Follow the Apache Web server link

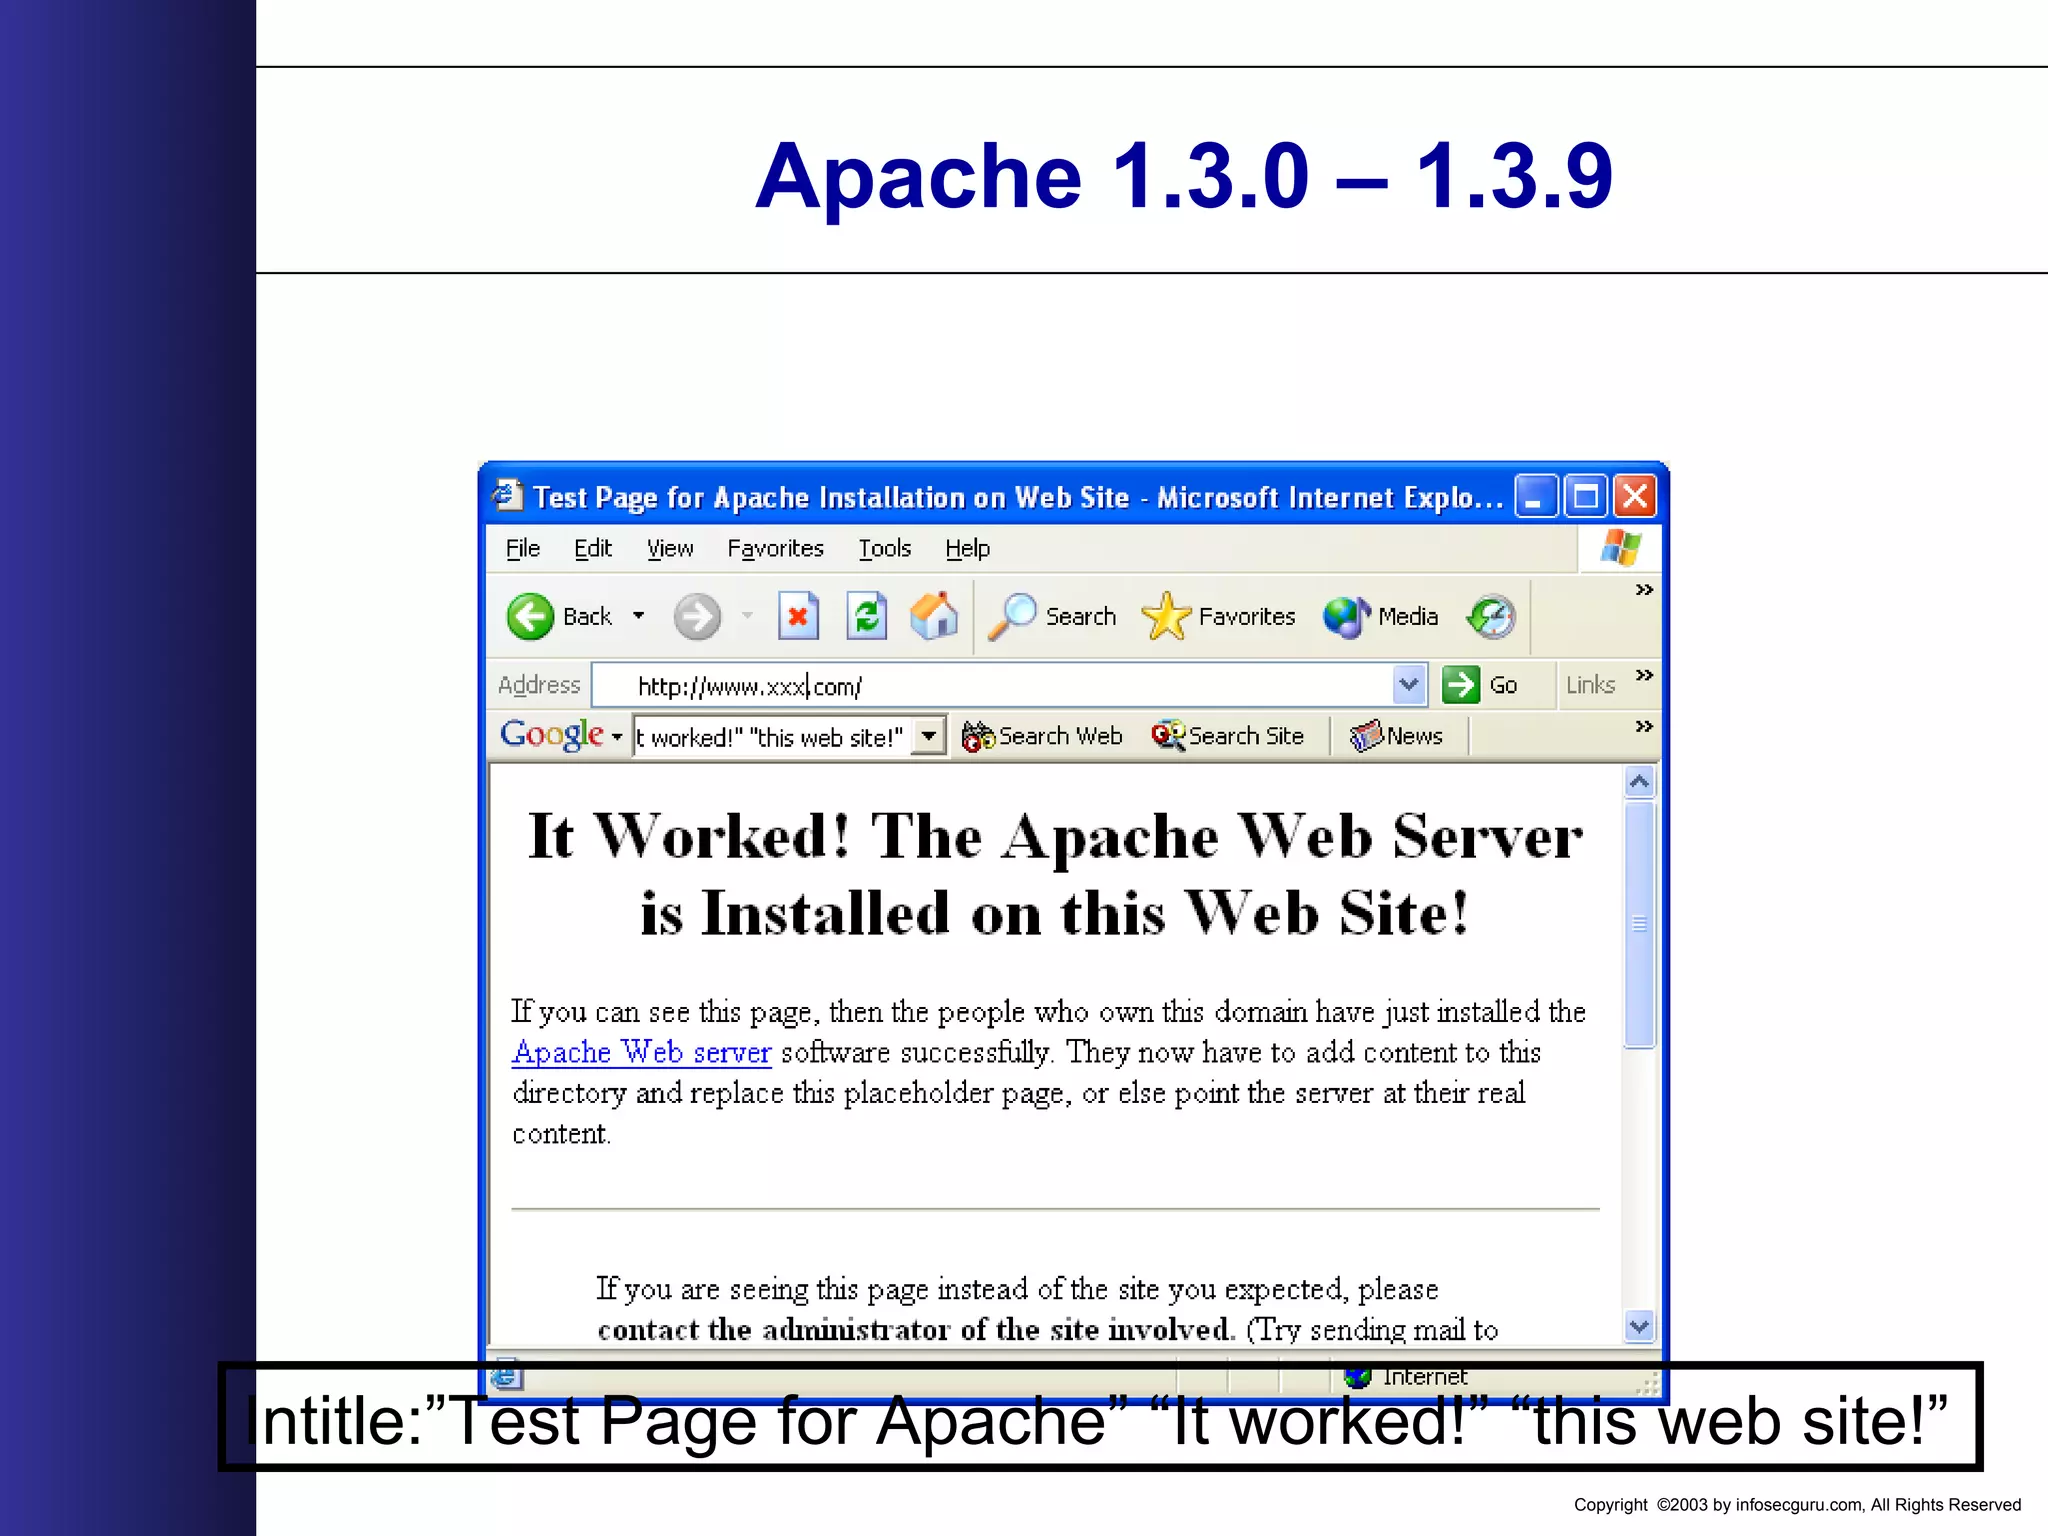641,1052
